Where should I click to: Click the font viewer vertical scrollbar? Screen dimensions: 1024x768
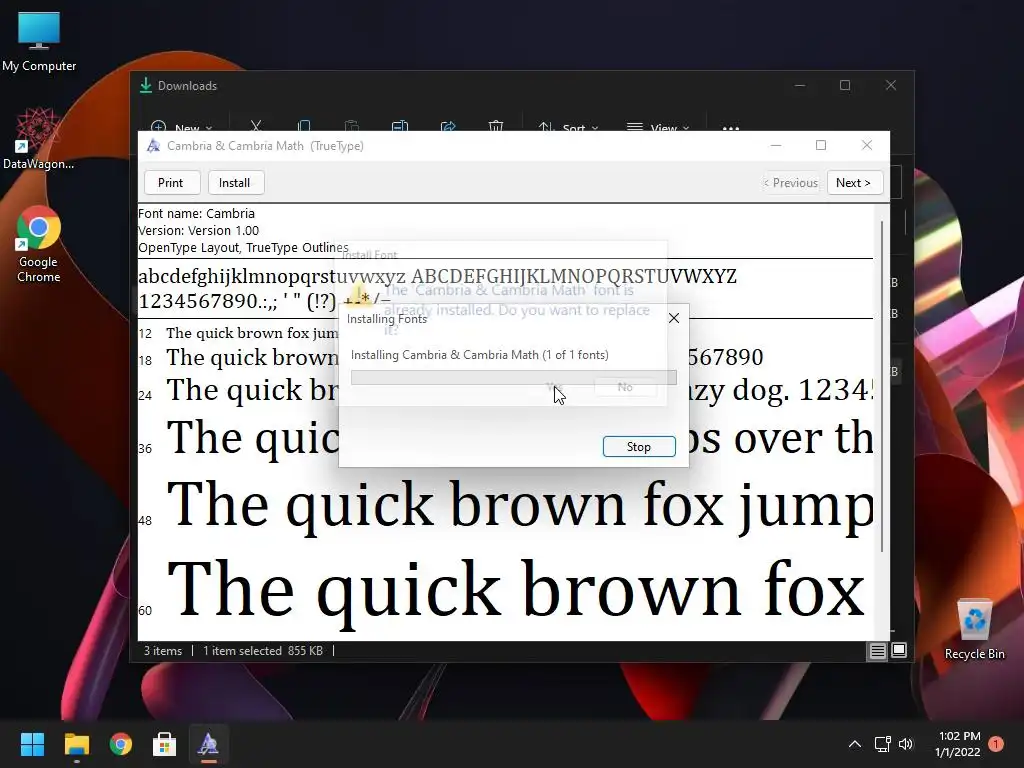pos(882,385)
